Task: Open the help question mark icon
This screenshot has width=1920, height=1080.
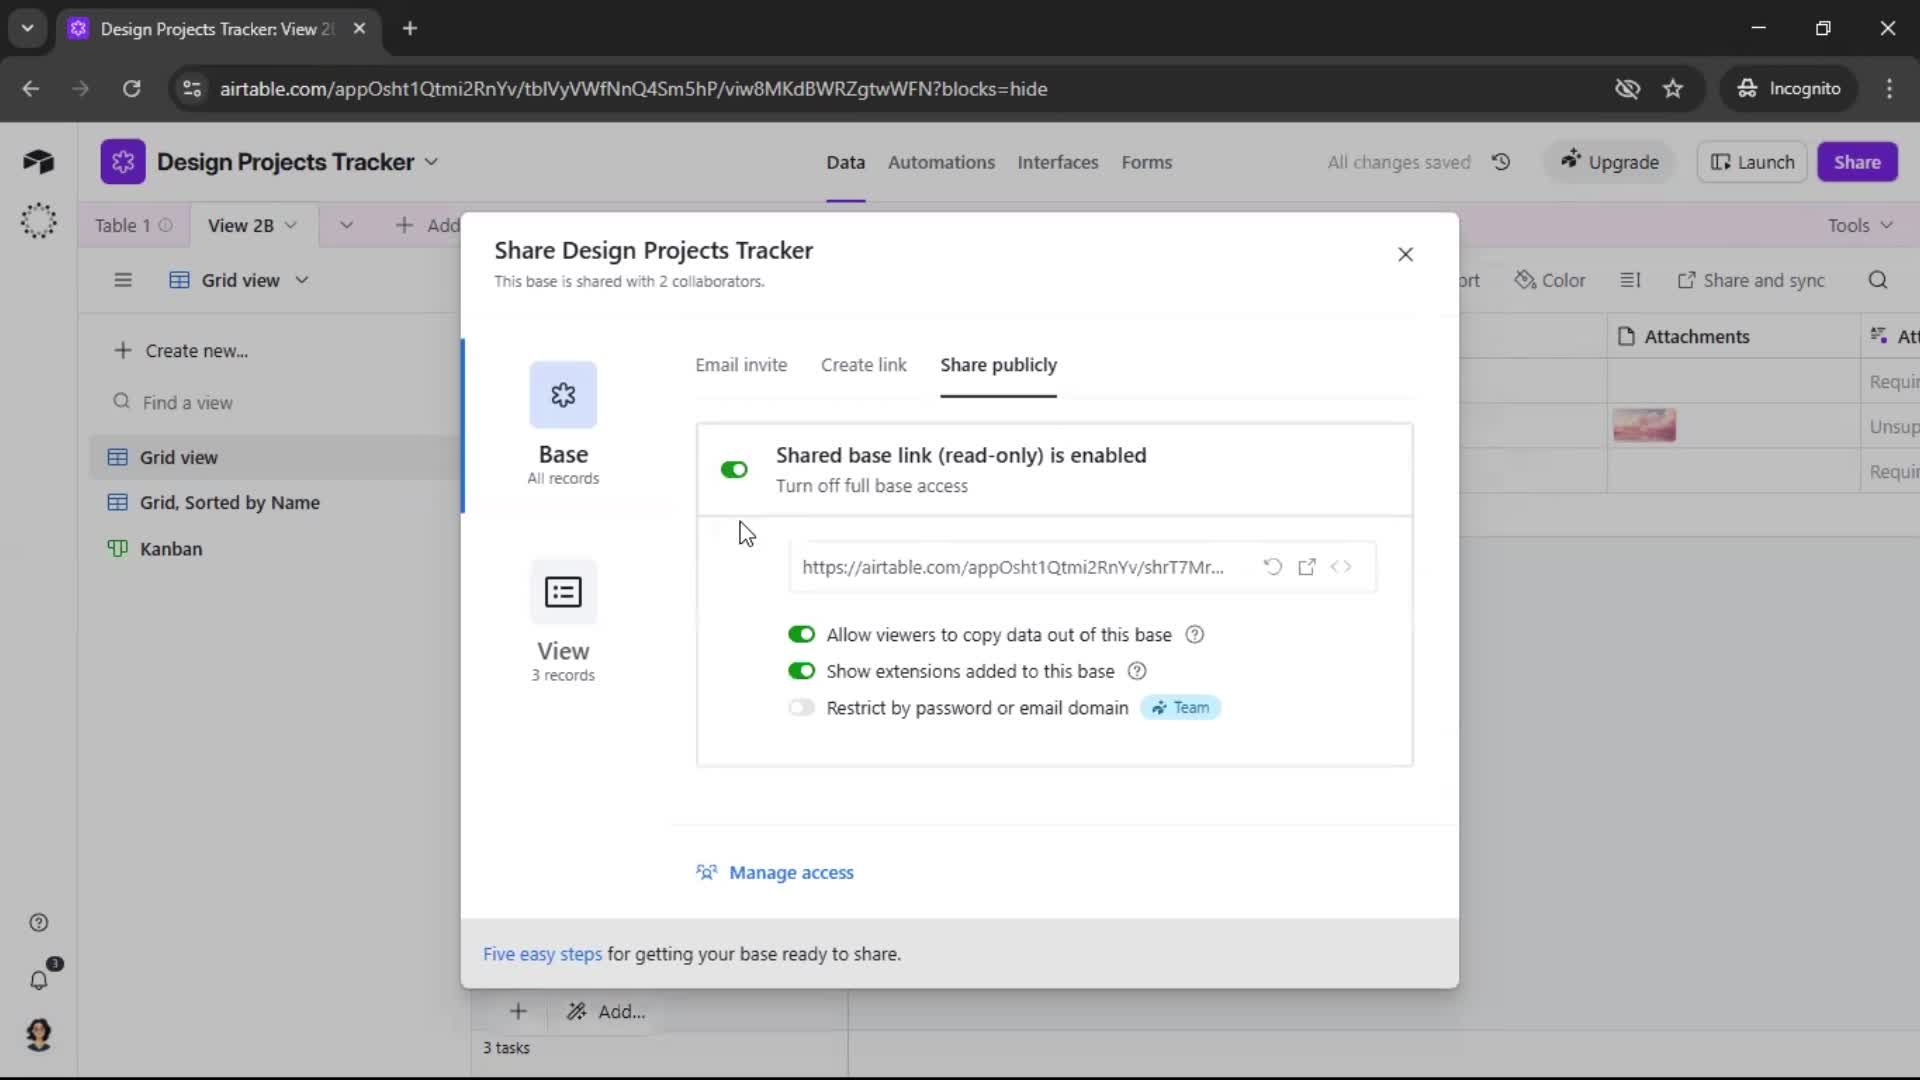Action: click(x=39, y=922)
